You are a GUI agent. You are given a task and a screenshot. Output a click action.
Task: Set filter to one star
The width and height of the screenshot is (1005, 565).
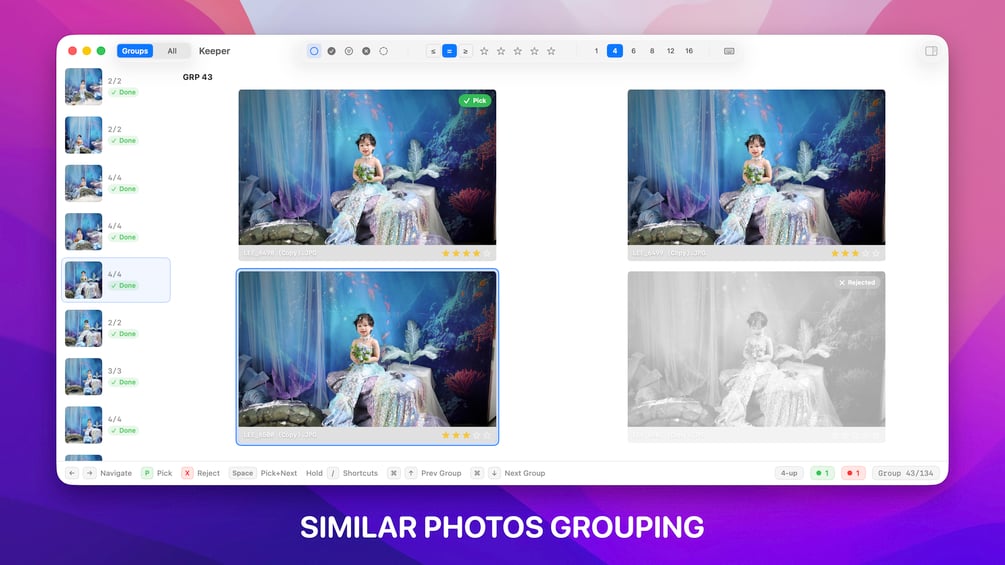pos(484,51)
